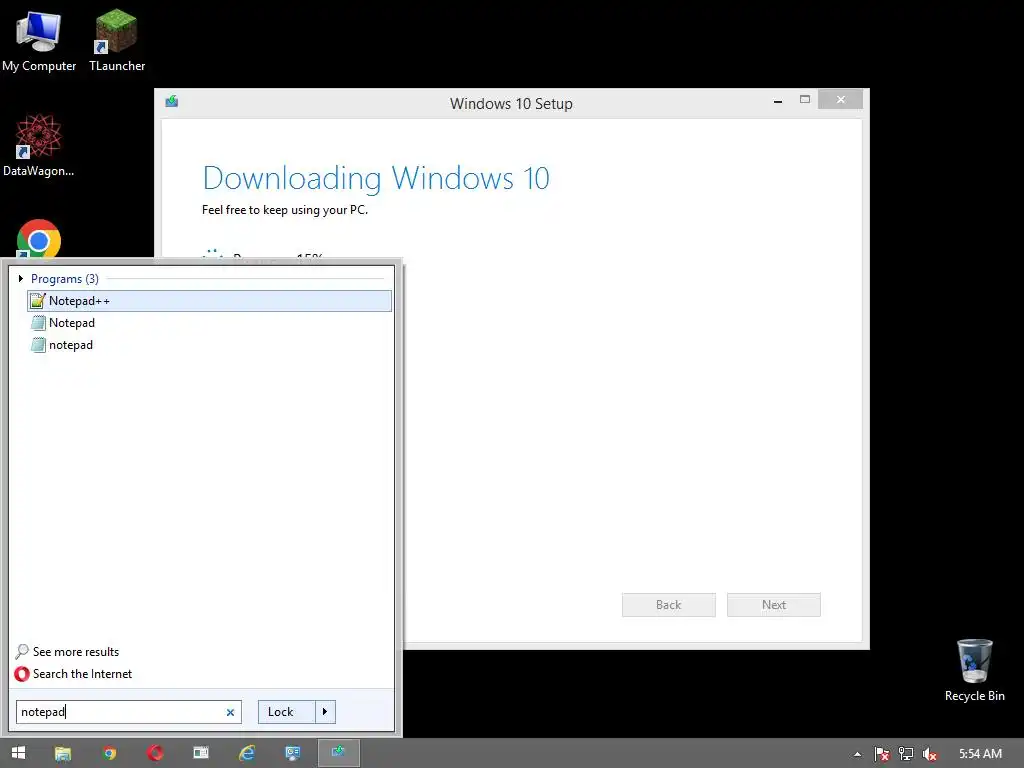The width and height of the screenshot is (1024, 768).
Task: Click the 5:54 AM clock
Action: coord(980,754)
